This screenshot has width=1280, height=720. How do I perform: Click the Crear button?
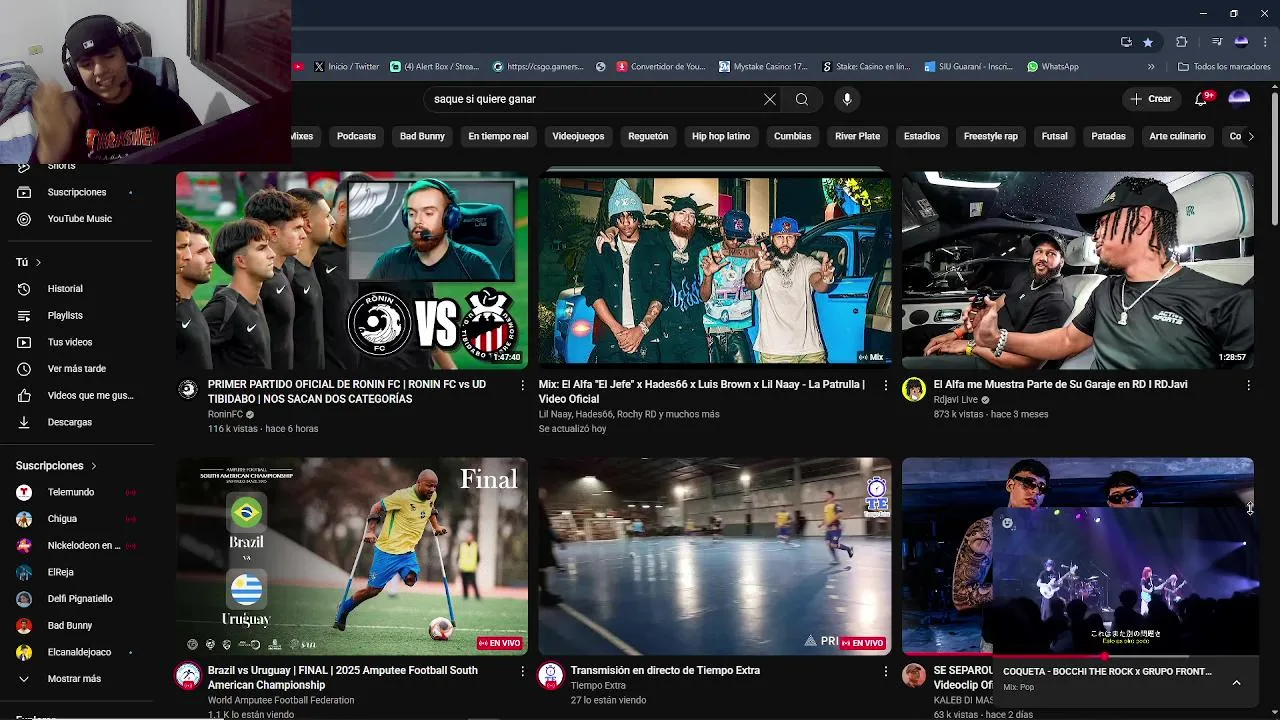(1150, 99)
